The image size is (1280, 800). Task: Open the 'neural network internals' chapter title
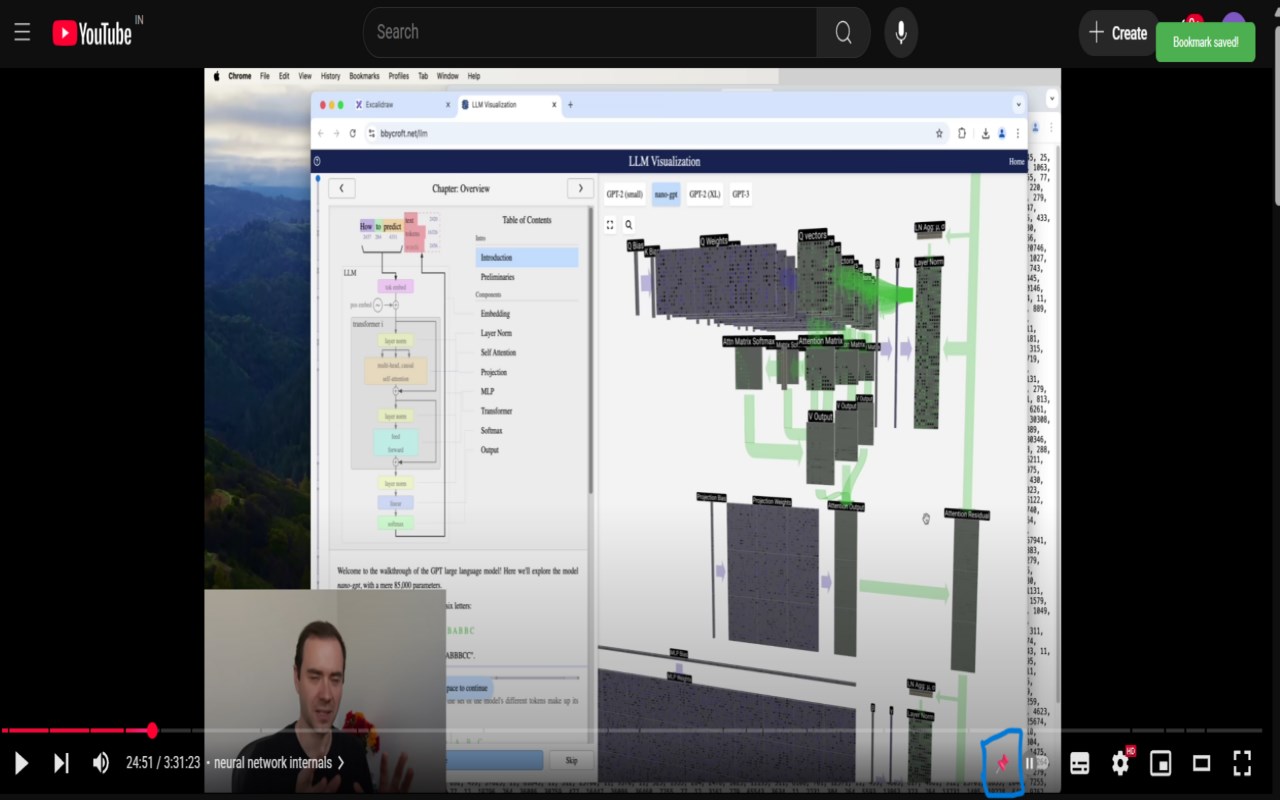pos(273,763)
